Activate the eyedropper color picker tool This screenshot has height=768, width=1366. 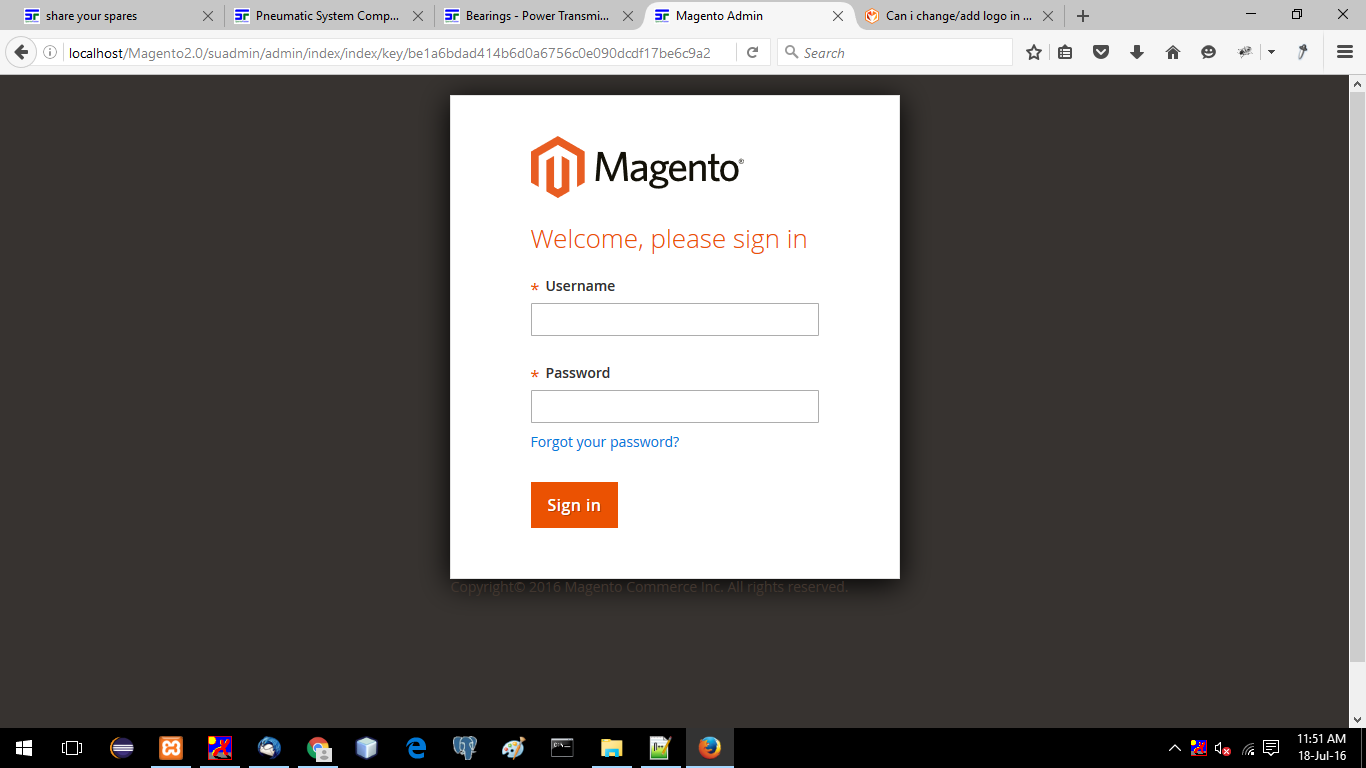click(x=1303, y=53)
